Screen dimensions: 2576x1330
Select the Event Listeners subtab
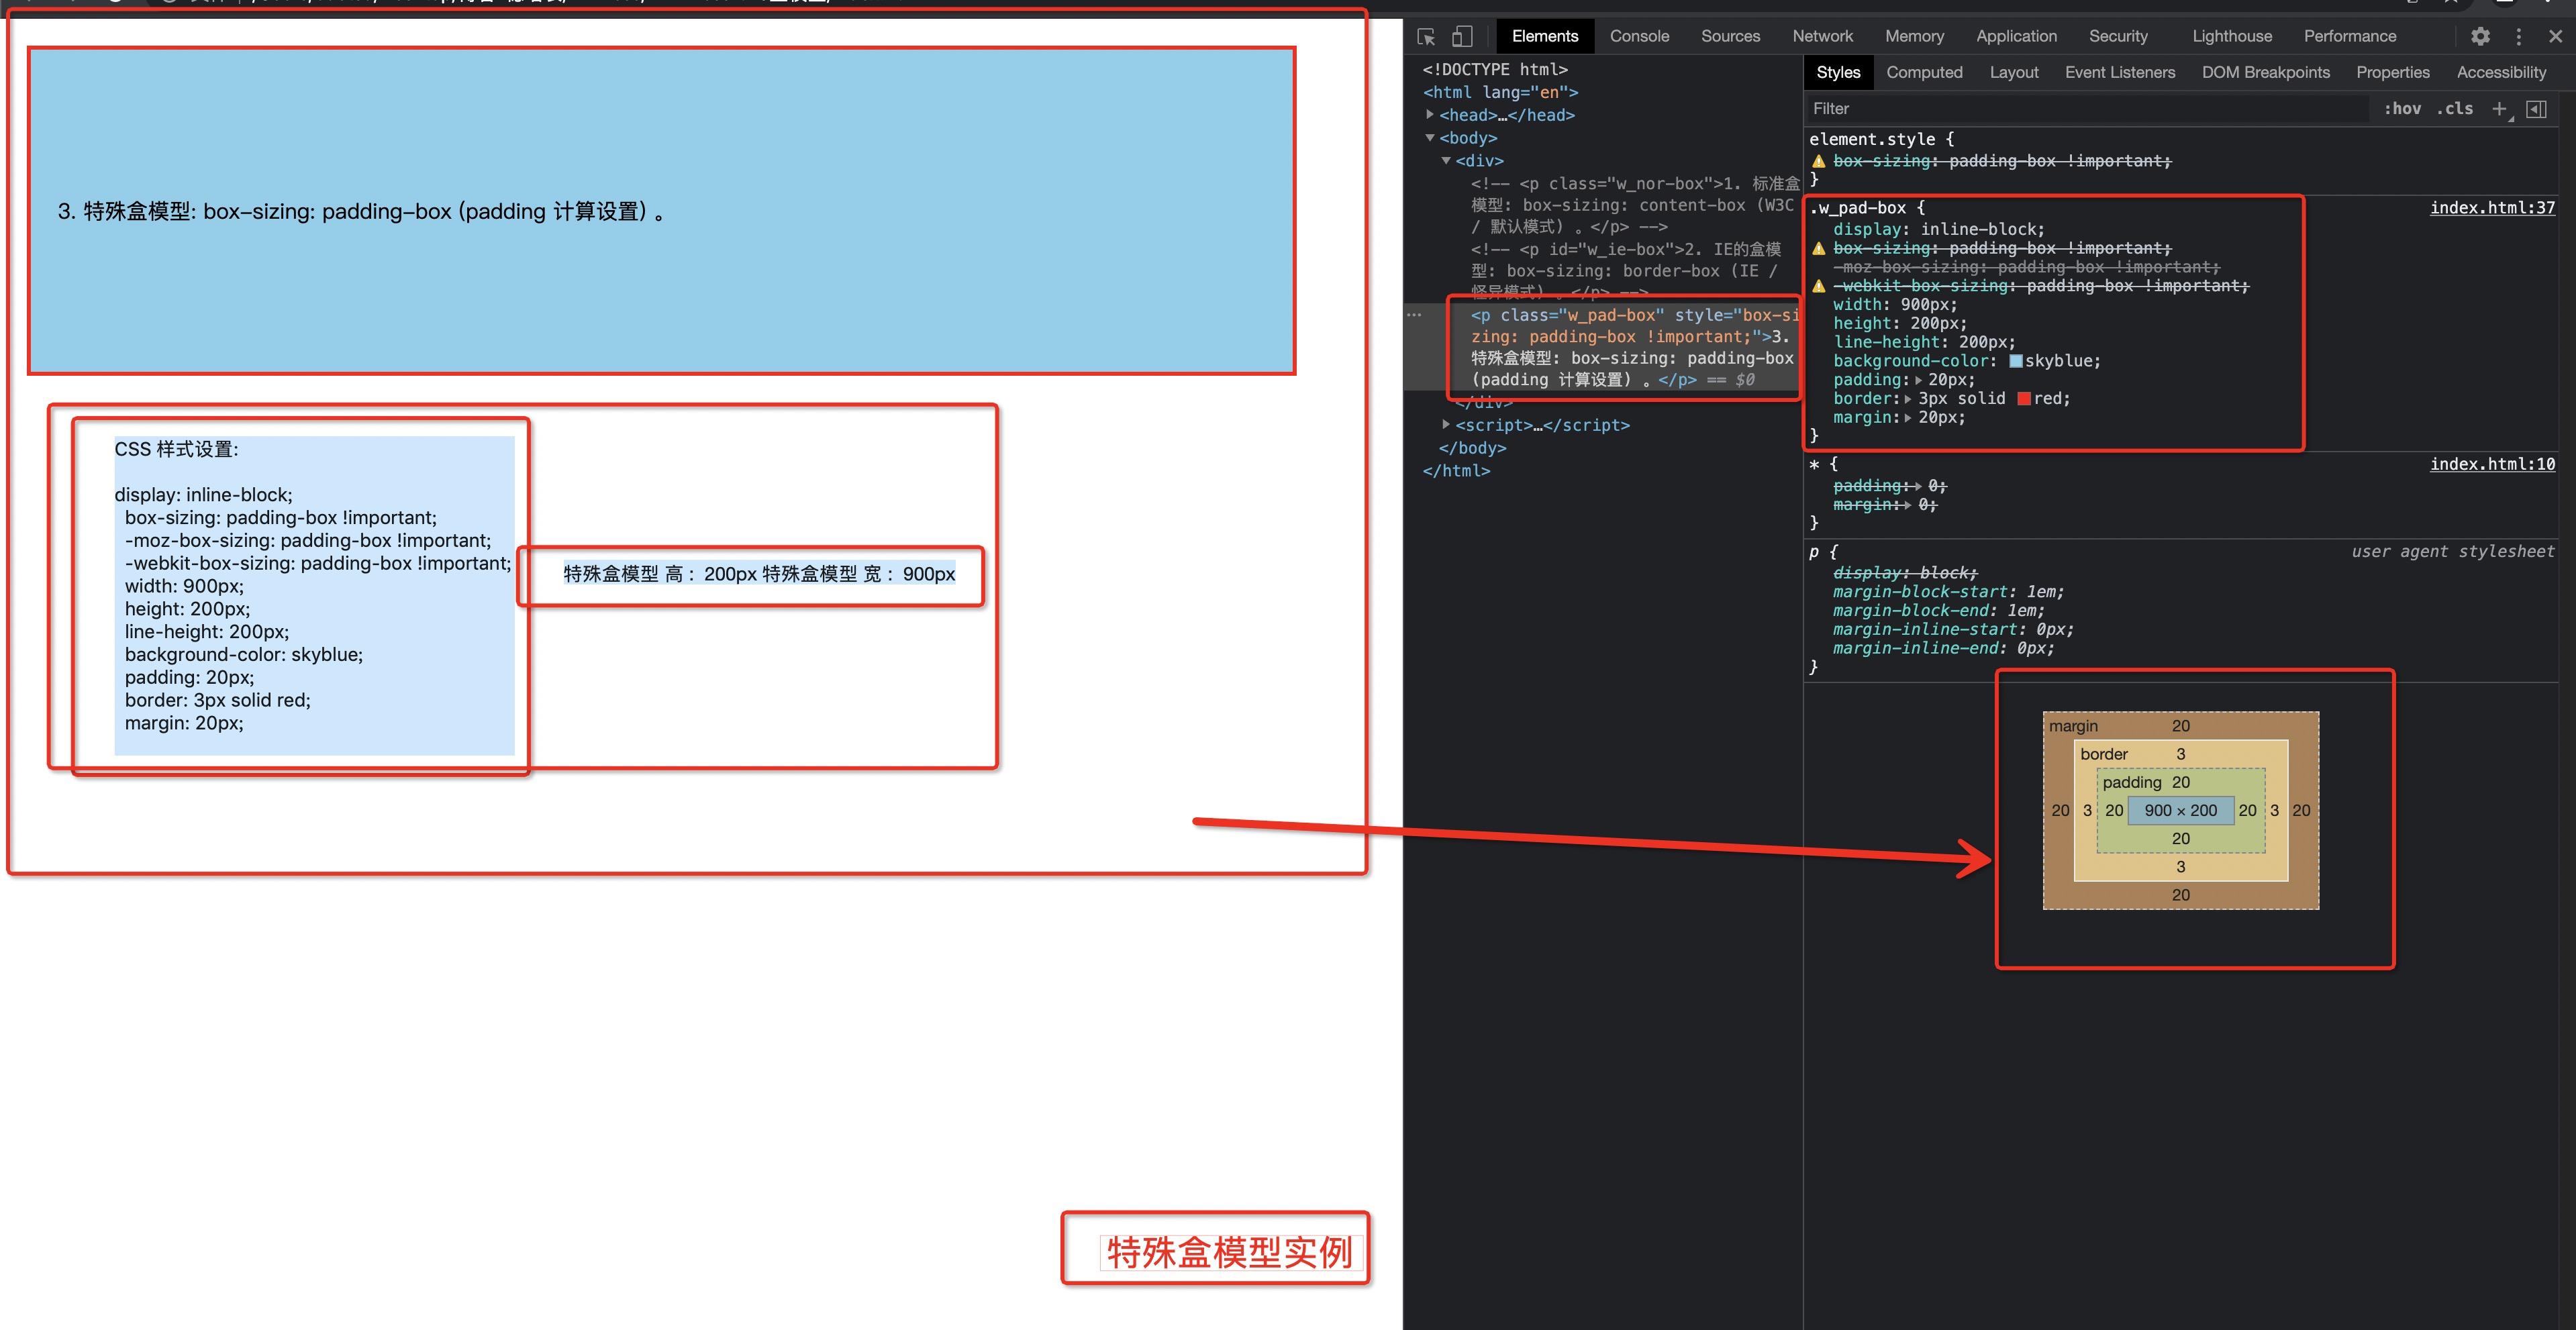coord(2120,72)
